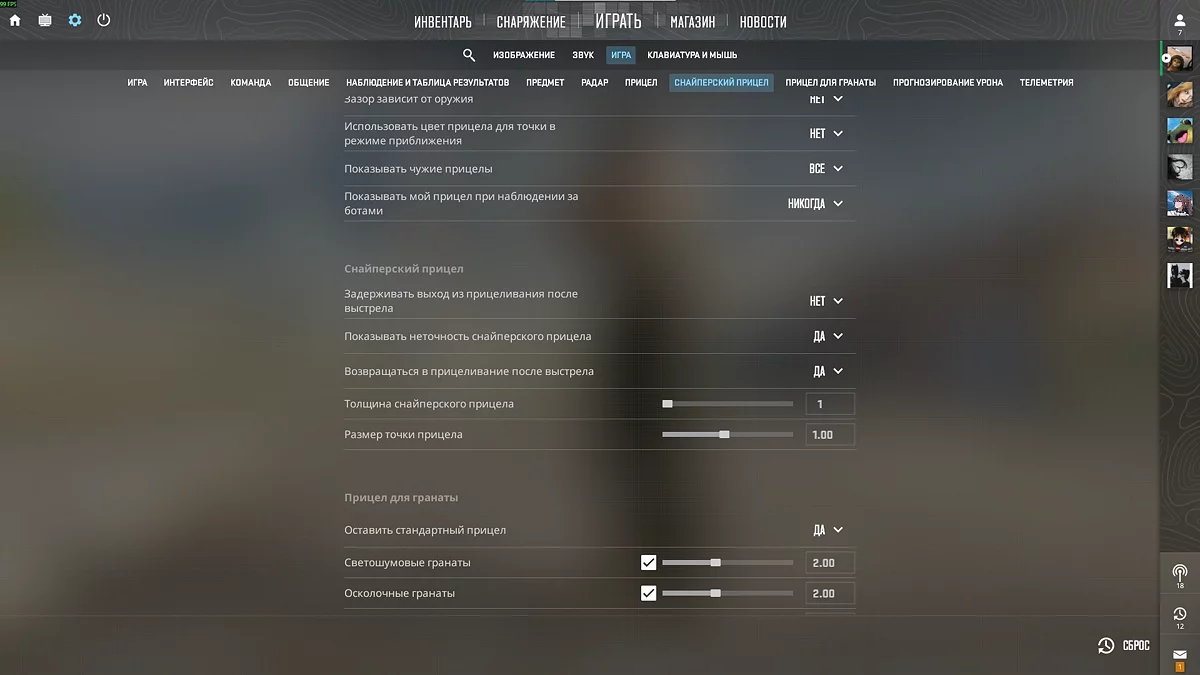Open the МАГАЗИН main menu

[x=693, y=21]
